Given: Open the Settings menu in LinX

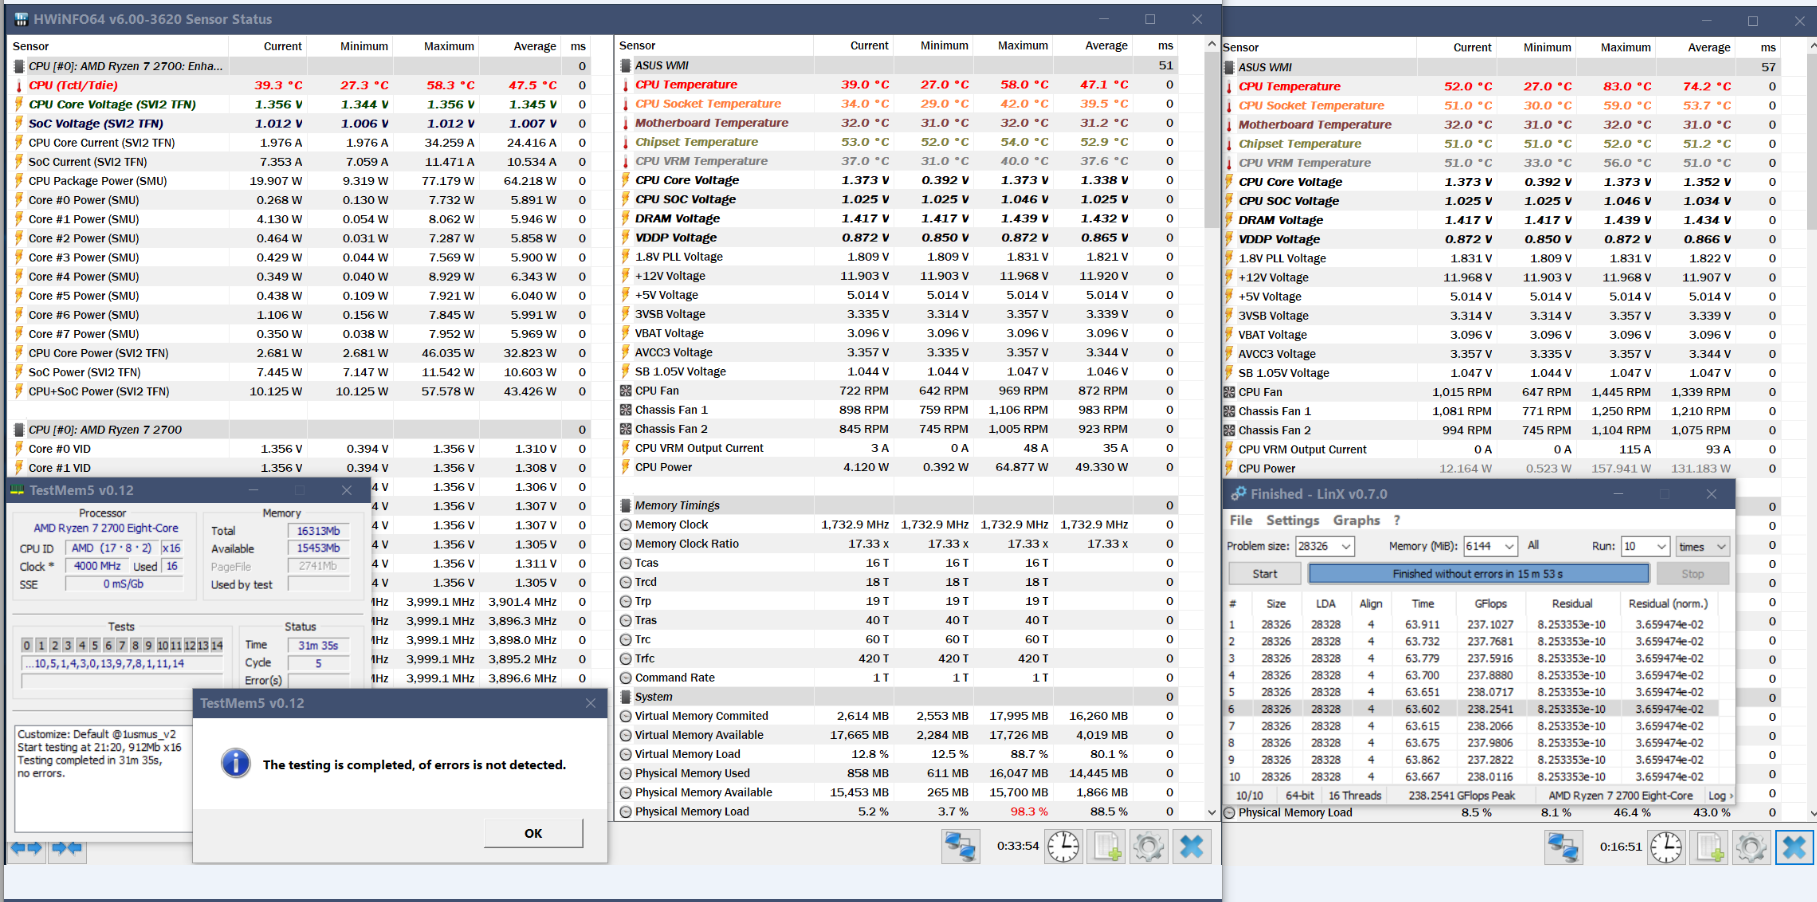Looking at the screenshot, I should pyautogui.click(x=1293, y=520).
